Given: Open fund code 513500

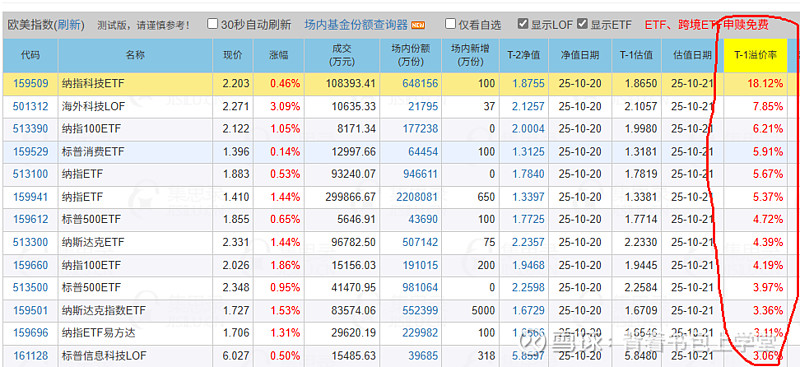Looking at the screenshot, I should [x=31, y=287].
